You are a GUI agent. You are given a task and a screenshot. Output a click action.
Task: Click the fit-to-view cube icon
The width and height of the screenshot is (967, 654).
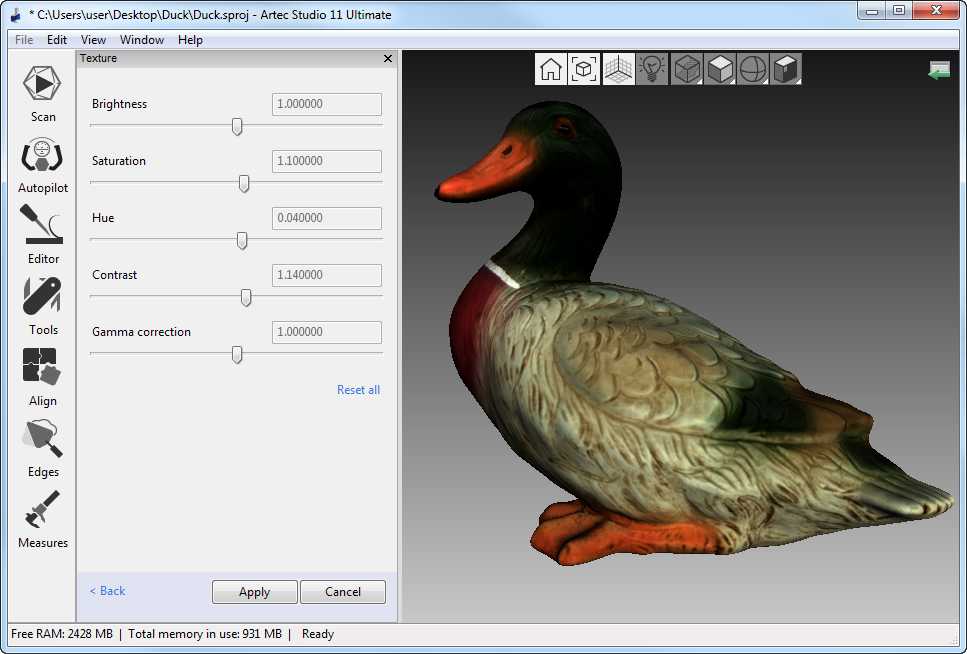(x=584, y=69)
